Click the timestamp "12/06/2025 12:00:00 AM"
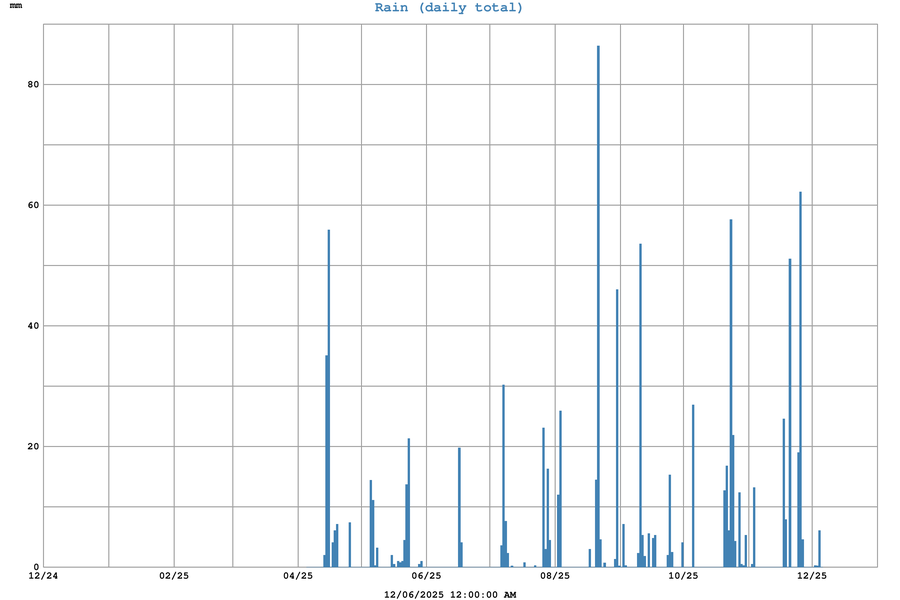This screenshot has height=600, width=900. pyautogui.click(x=450, y=595)
